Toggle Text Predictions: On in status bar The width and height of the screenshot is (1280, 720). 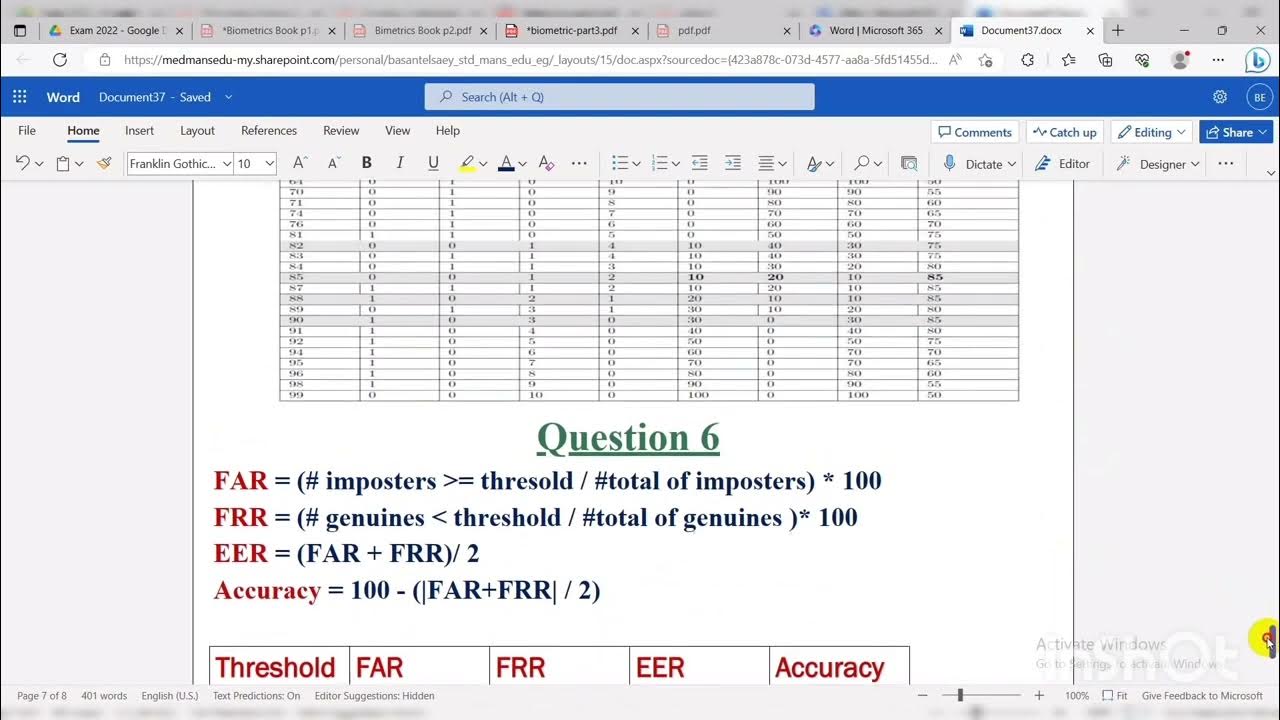tap(256, 696)
